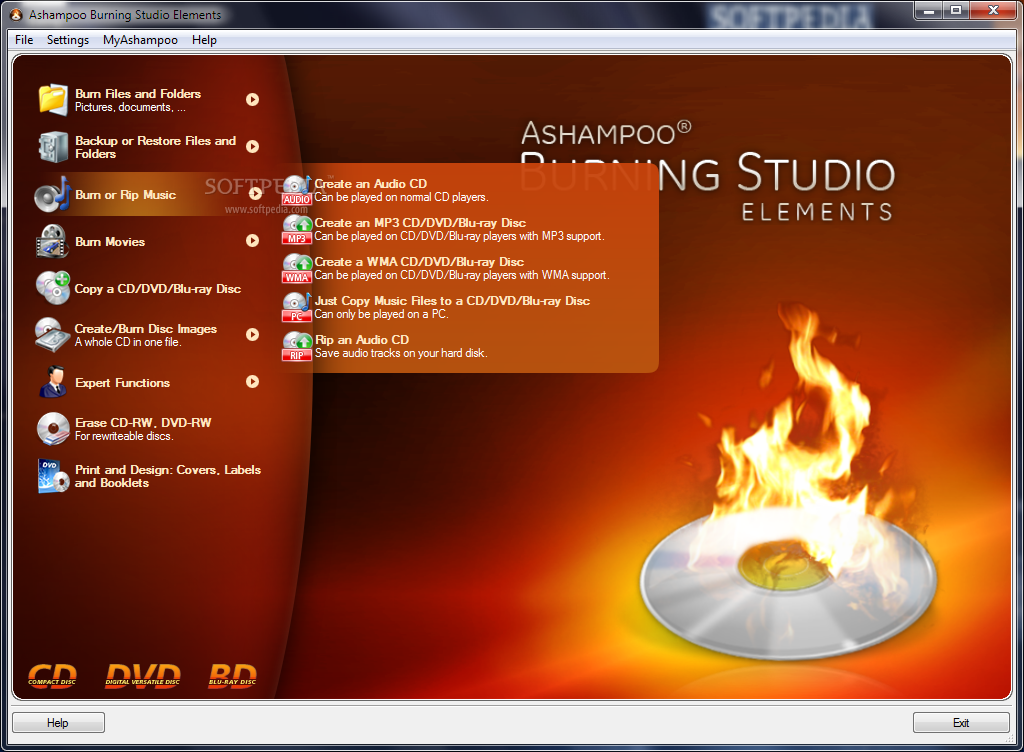Click "Can be played on normal CD players." text
This screenshot has height=752, width=1024.
point(401,197)
